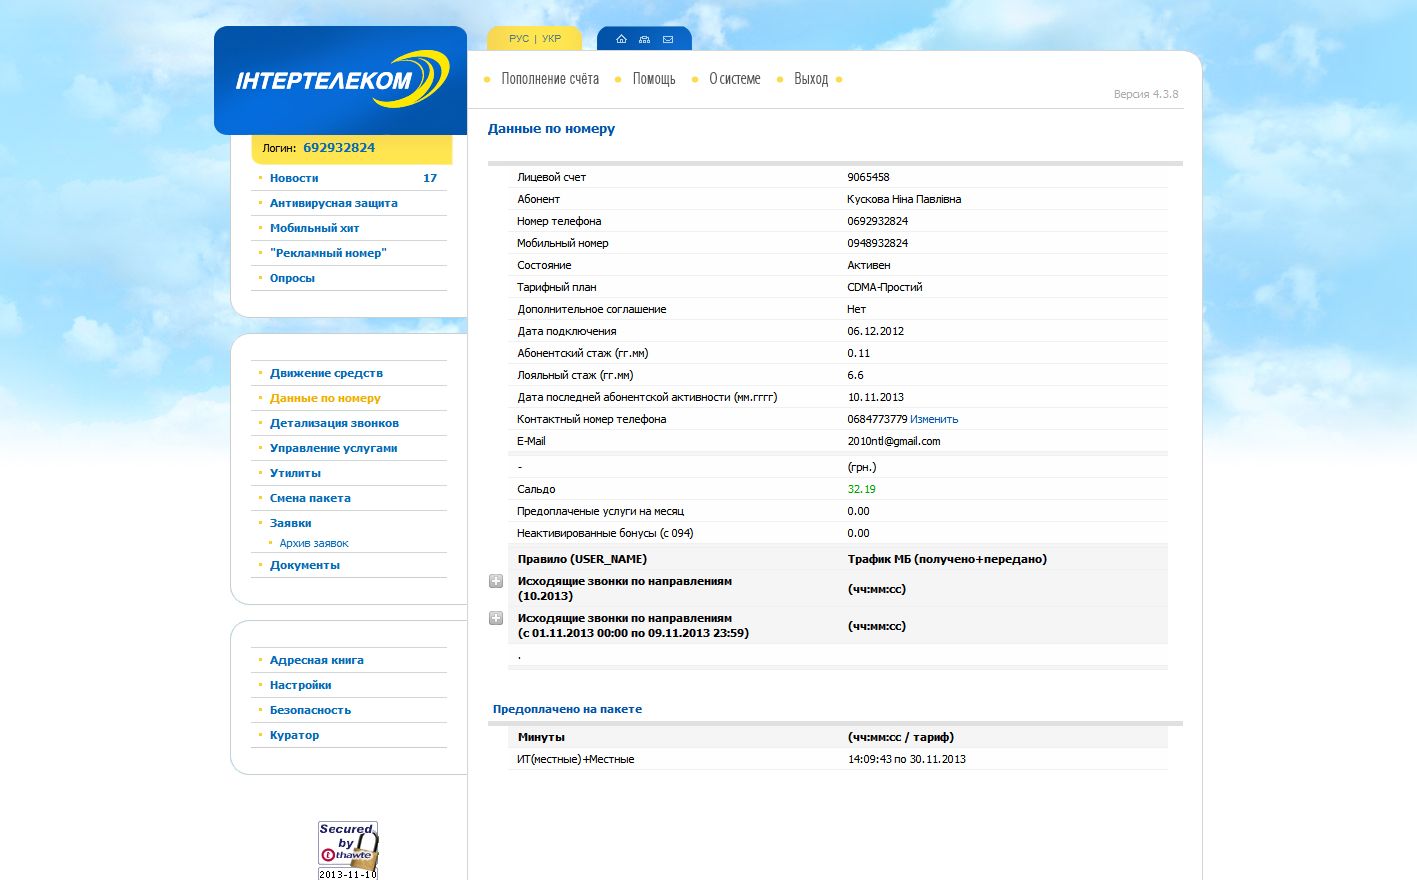Open Адресная книга
1417x880 pixels.
point(317,660)
